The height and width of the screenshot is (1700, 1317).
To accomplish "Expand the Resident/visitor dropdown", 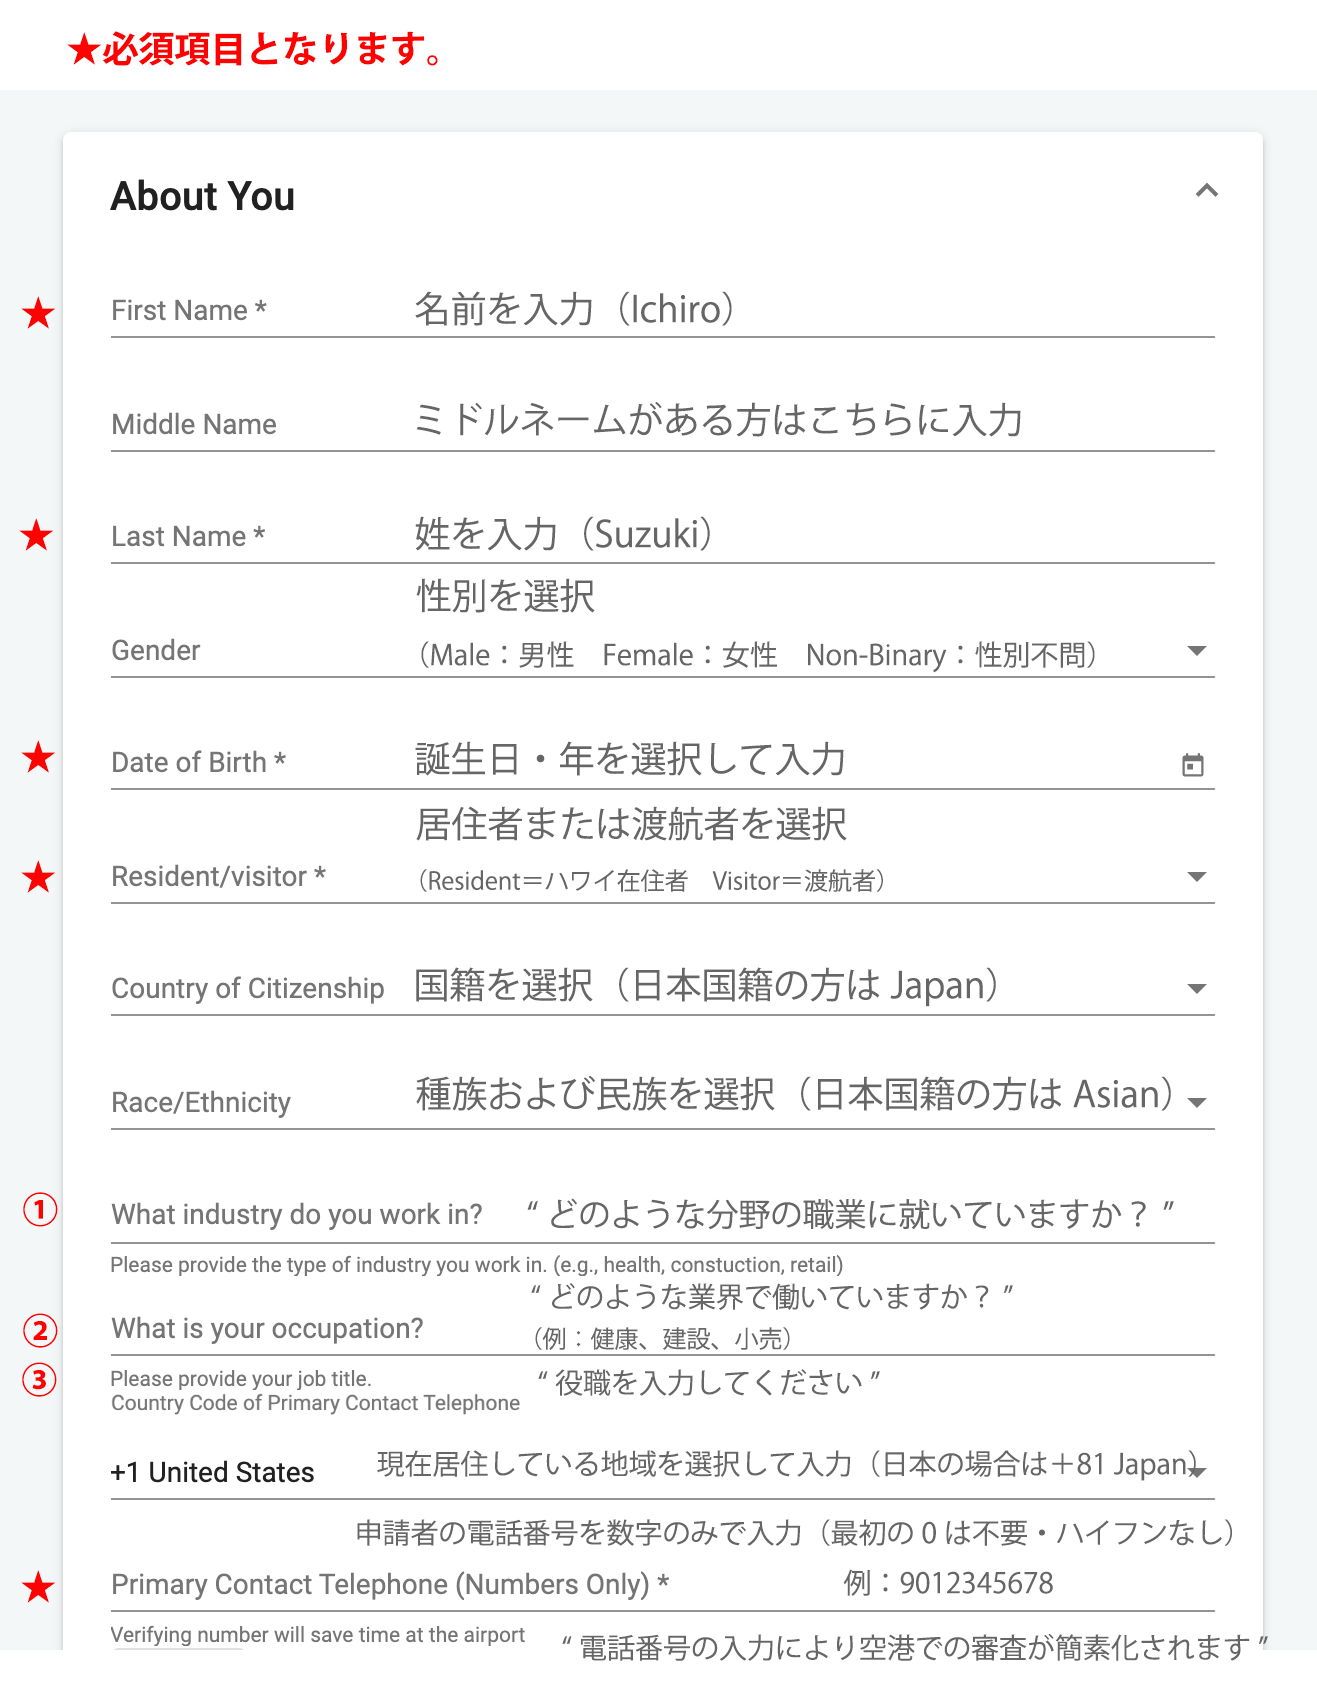I will pos(1195,877).
